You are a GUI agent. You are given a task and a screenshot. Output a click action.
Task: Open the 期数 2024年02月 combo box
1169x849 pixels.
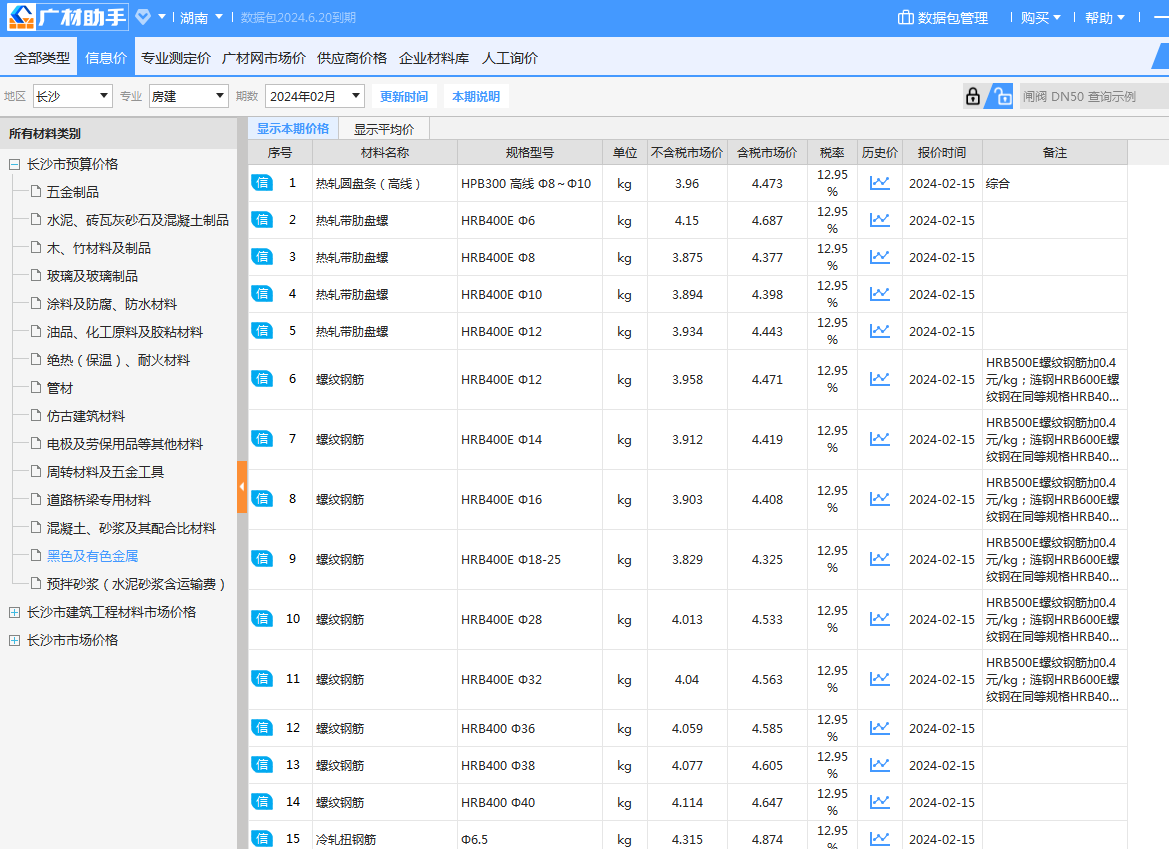[x=315, y=96]
